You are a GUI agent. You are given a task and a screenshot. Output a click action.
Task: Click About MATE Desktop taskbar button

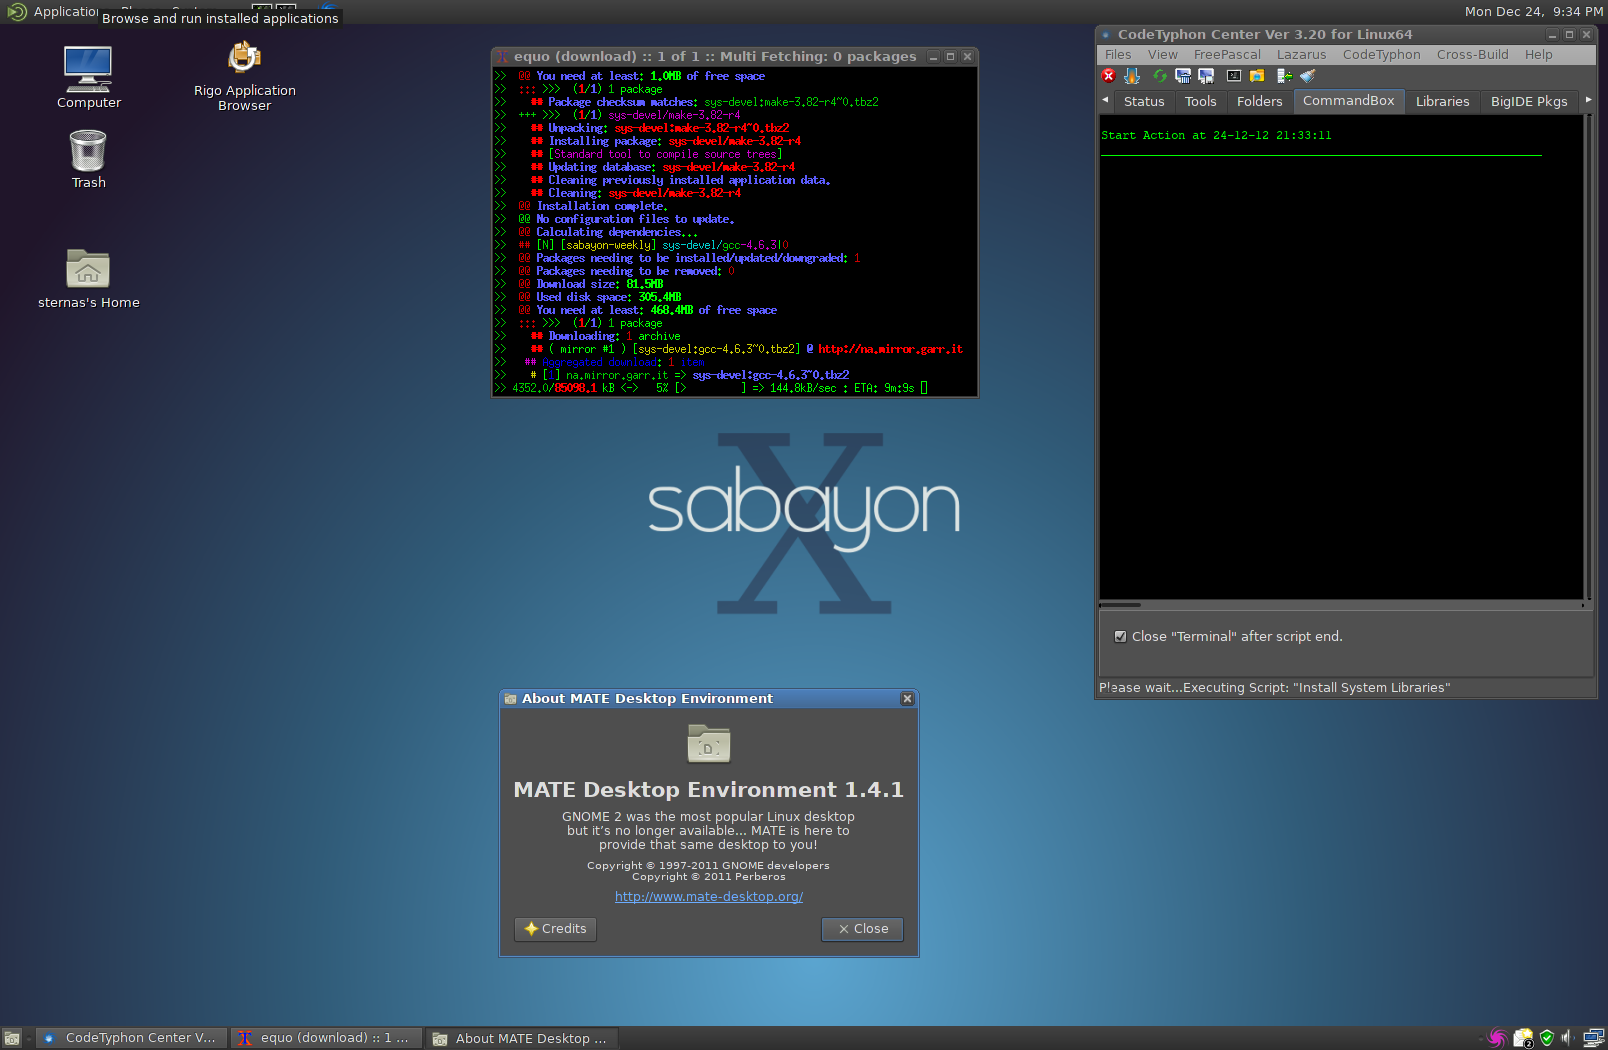point(521,1038)
